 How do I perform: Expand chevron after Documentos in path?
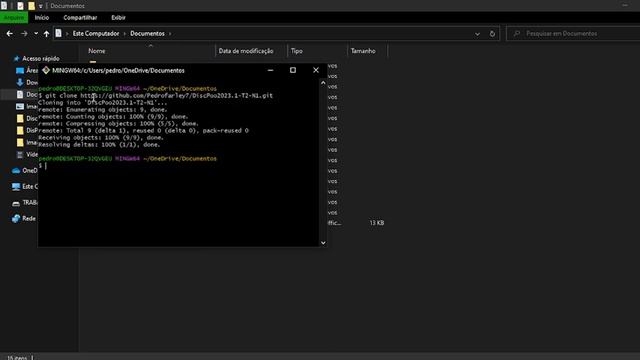(170, 33)
